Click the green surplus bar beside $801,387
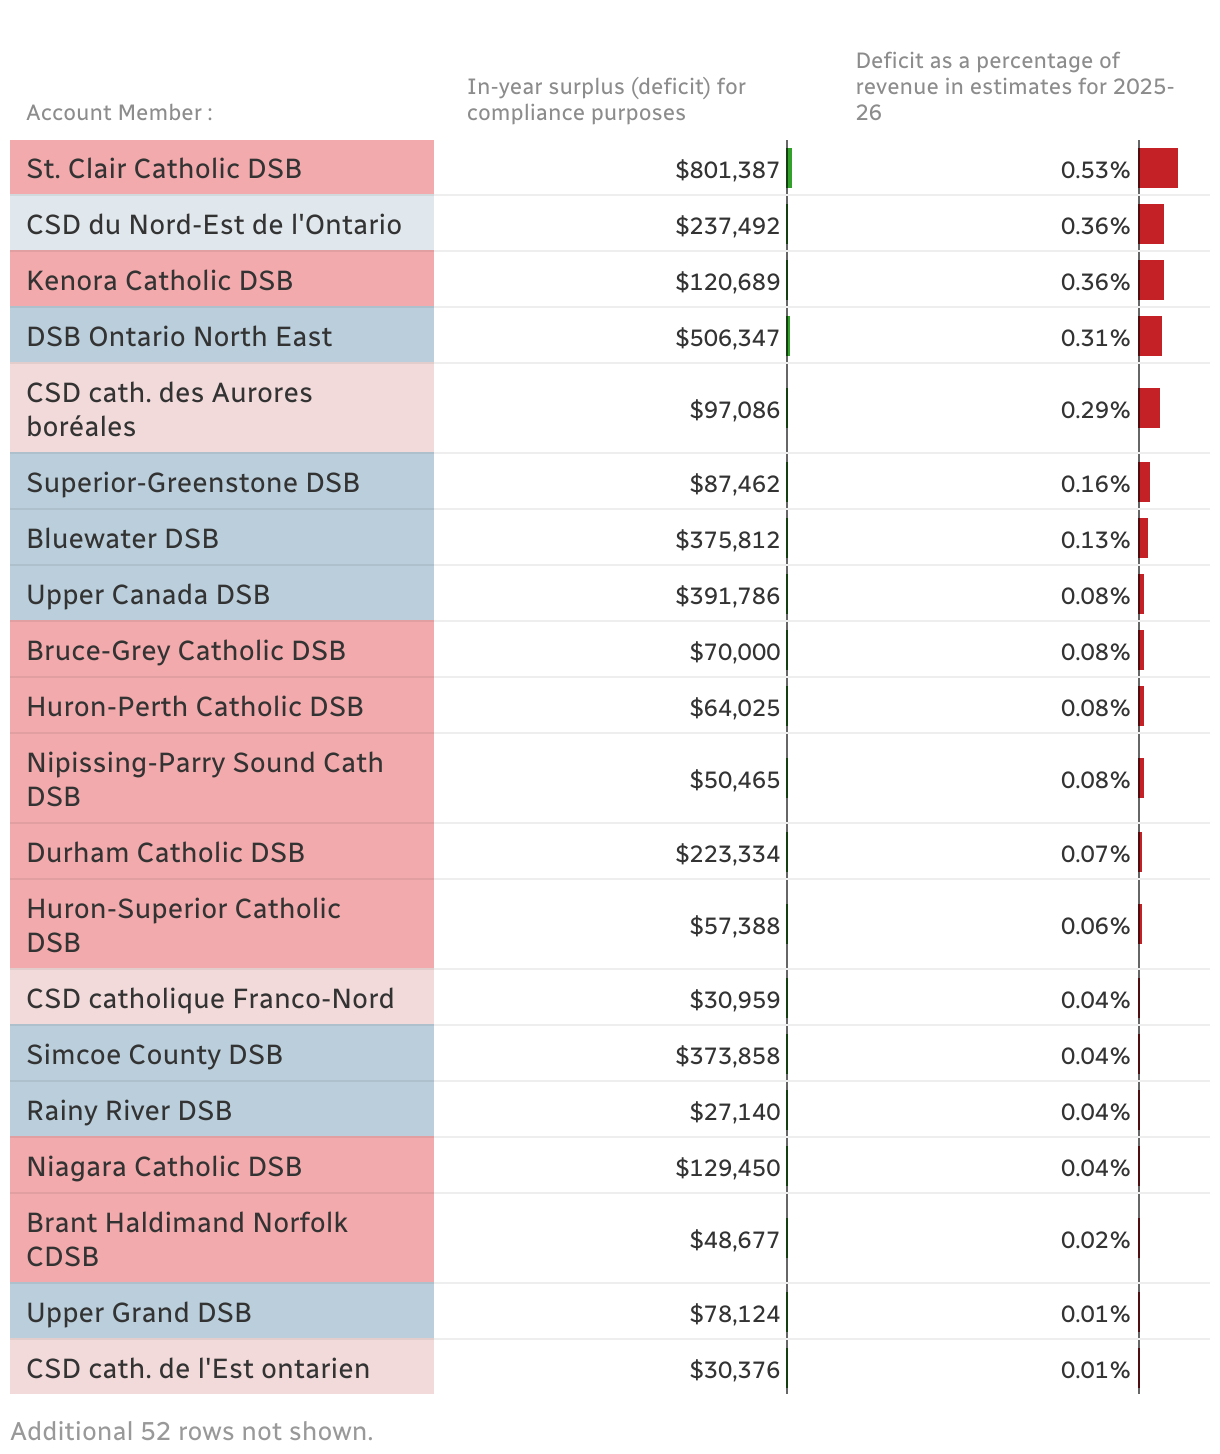This screenshot has height=1454, width=1220. [x=789, y=168]
